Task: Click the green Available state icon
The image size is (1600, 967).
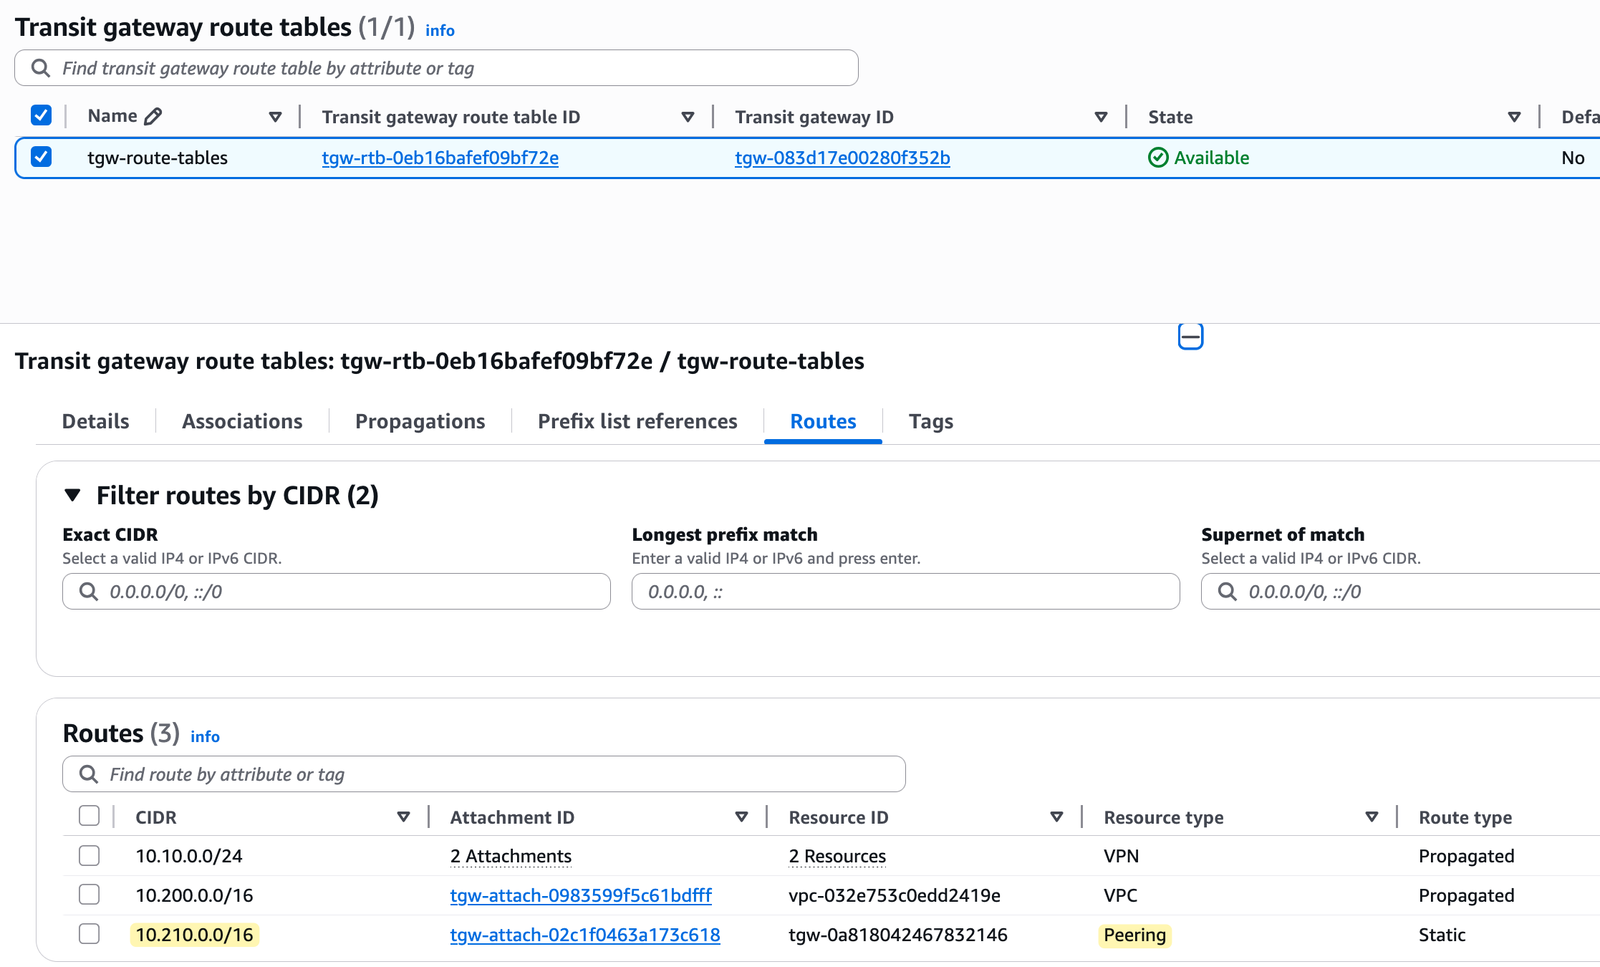Action: coord(1158,157)
